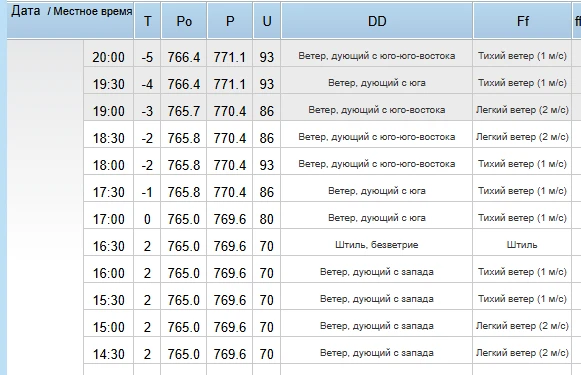The height and width of the screenshot is (375, 581).
Task: Click the Ff wind speed column header
Action: coord(522,21)
